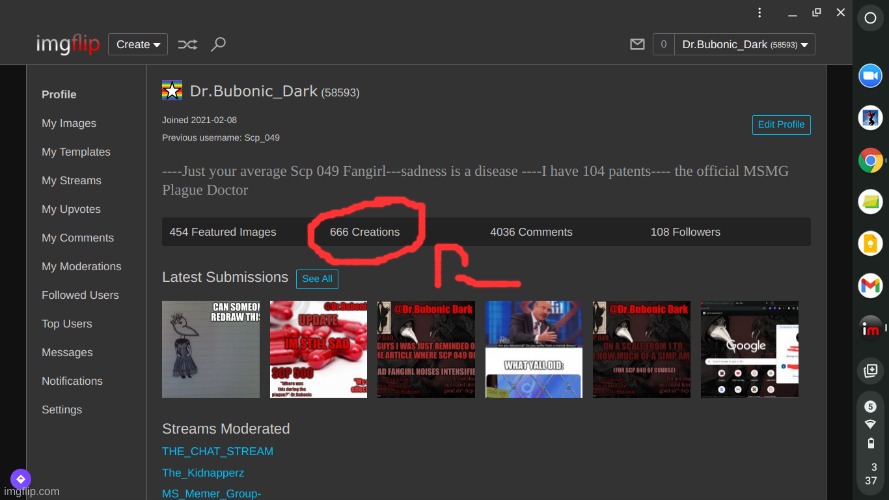Viewport: 889px width, 500px height.
Task: Open My Moderations link
Action: coord(81,266)
